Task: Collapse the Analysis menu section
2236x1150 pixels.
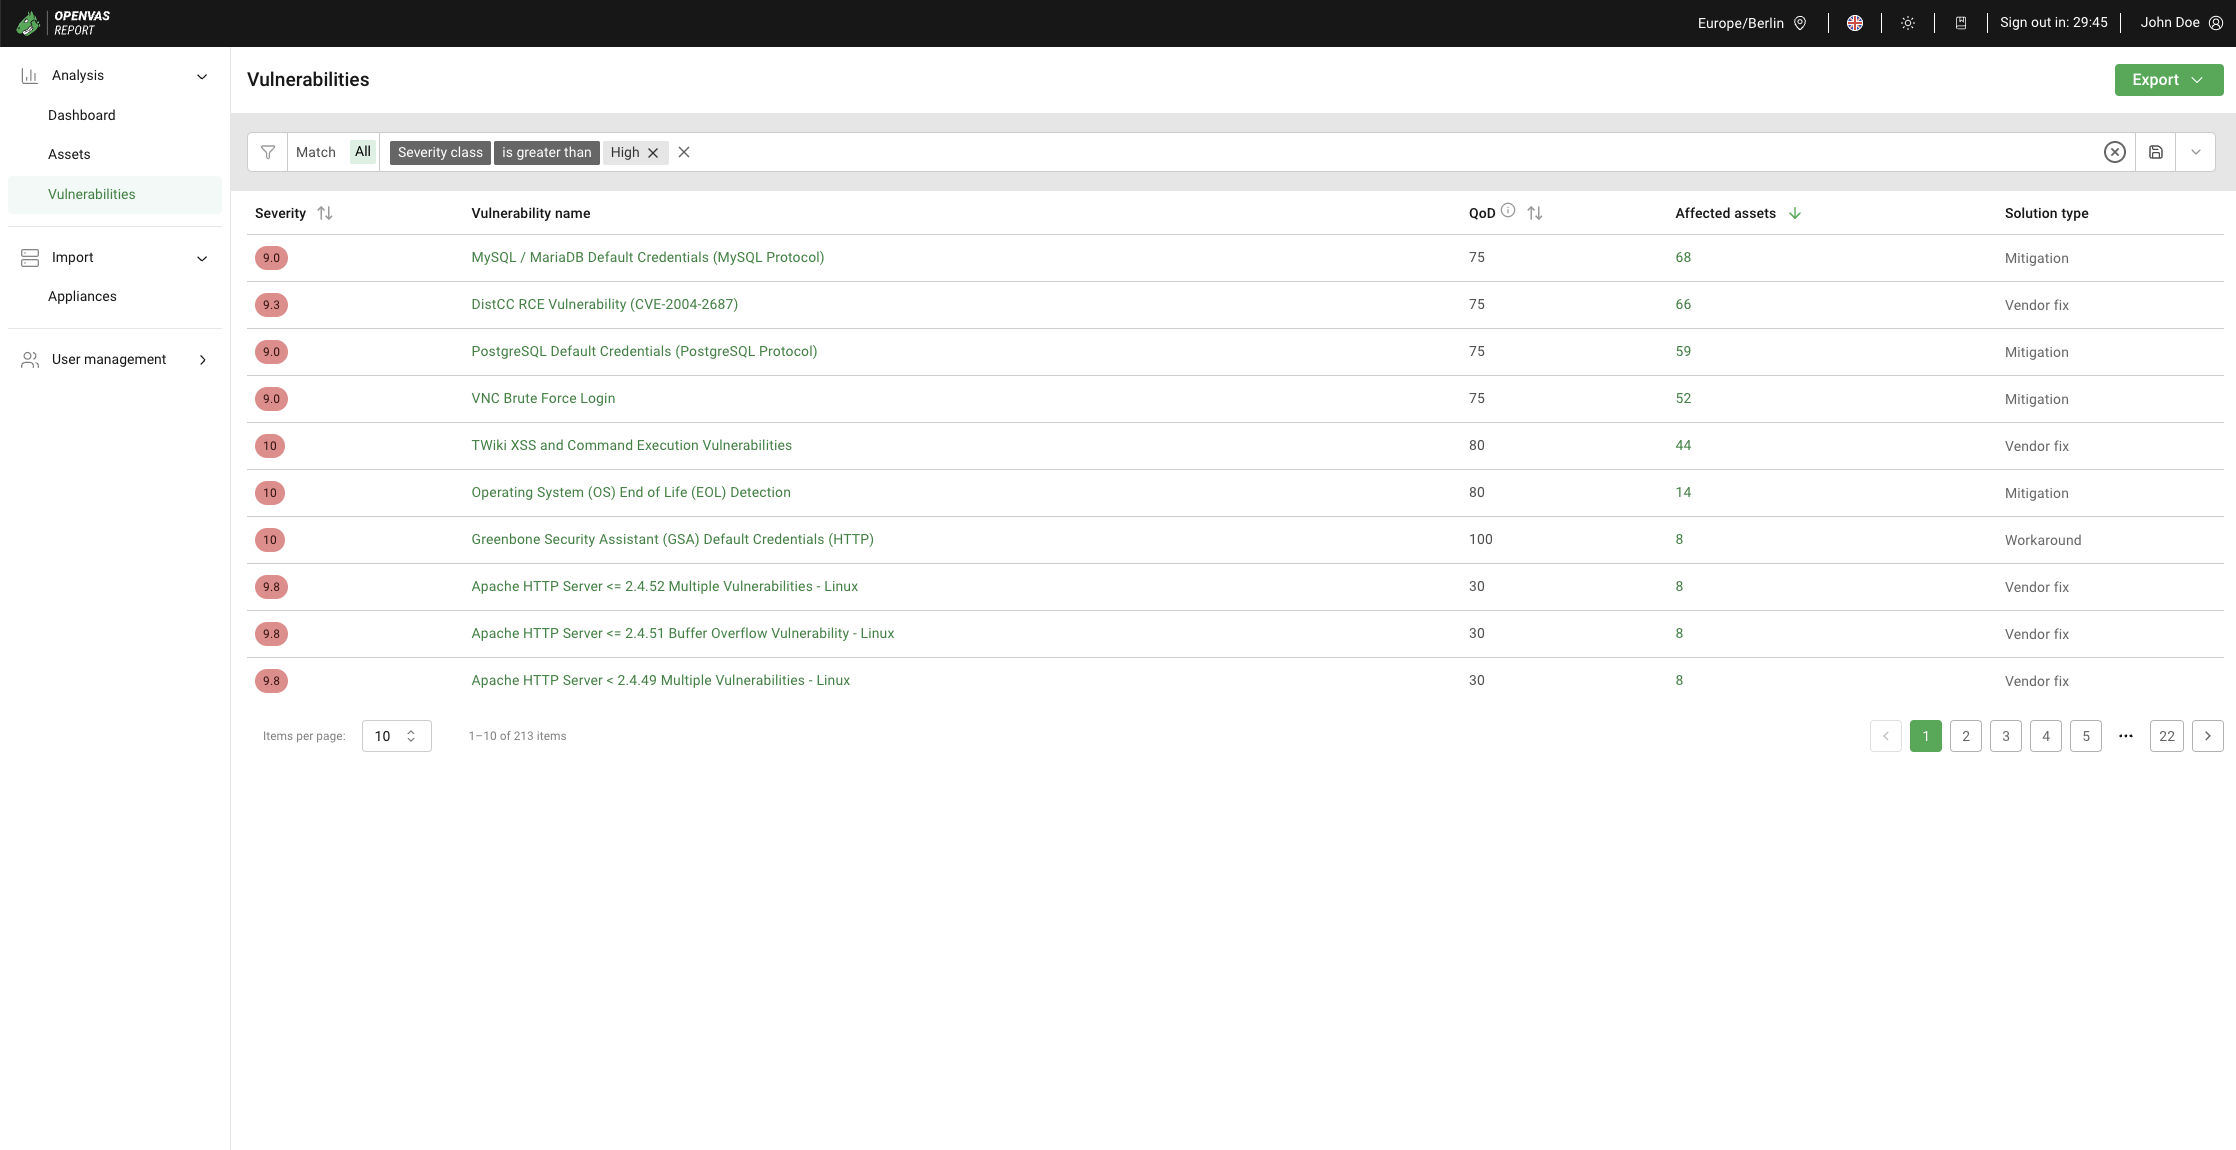Action: pyautogui.click(x=202, y=76)
